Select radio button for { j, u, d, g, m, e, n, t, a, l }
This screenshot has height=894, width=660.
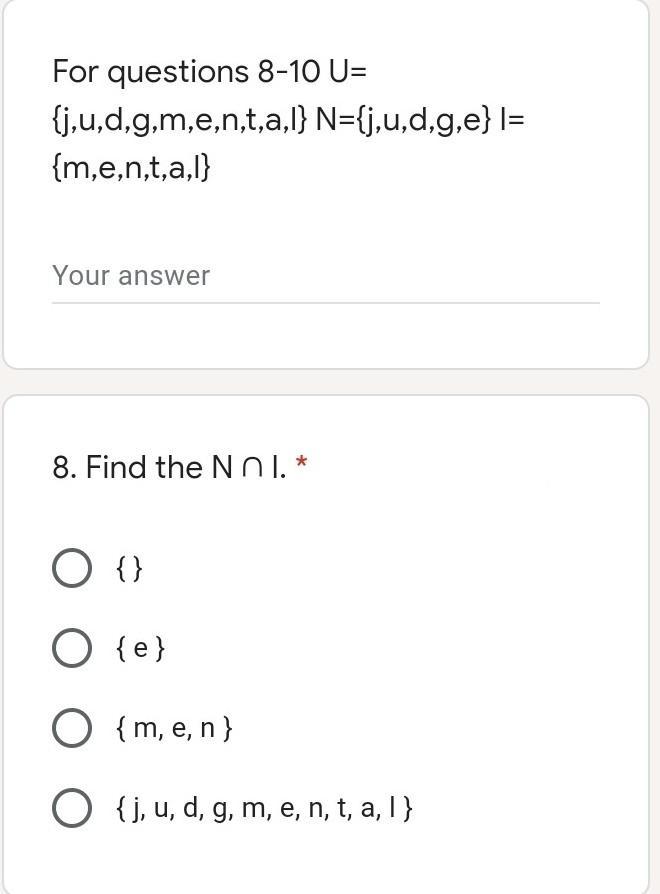tap(71, 807)
